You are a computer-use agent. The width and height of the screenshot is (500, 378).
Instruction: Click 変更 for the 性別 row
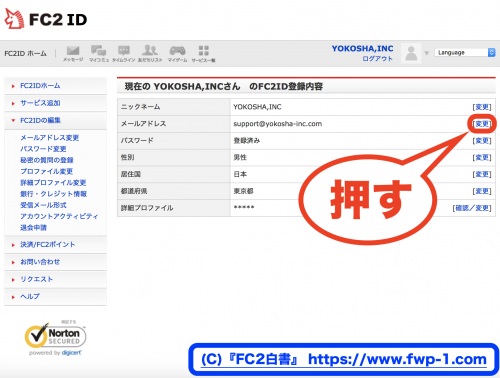coord(482,157)
